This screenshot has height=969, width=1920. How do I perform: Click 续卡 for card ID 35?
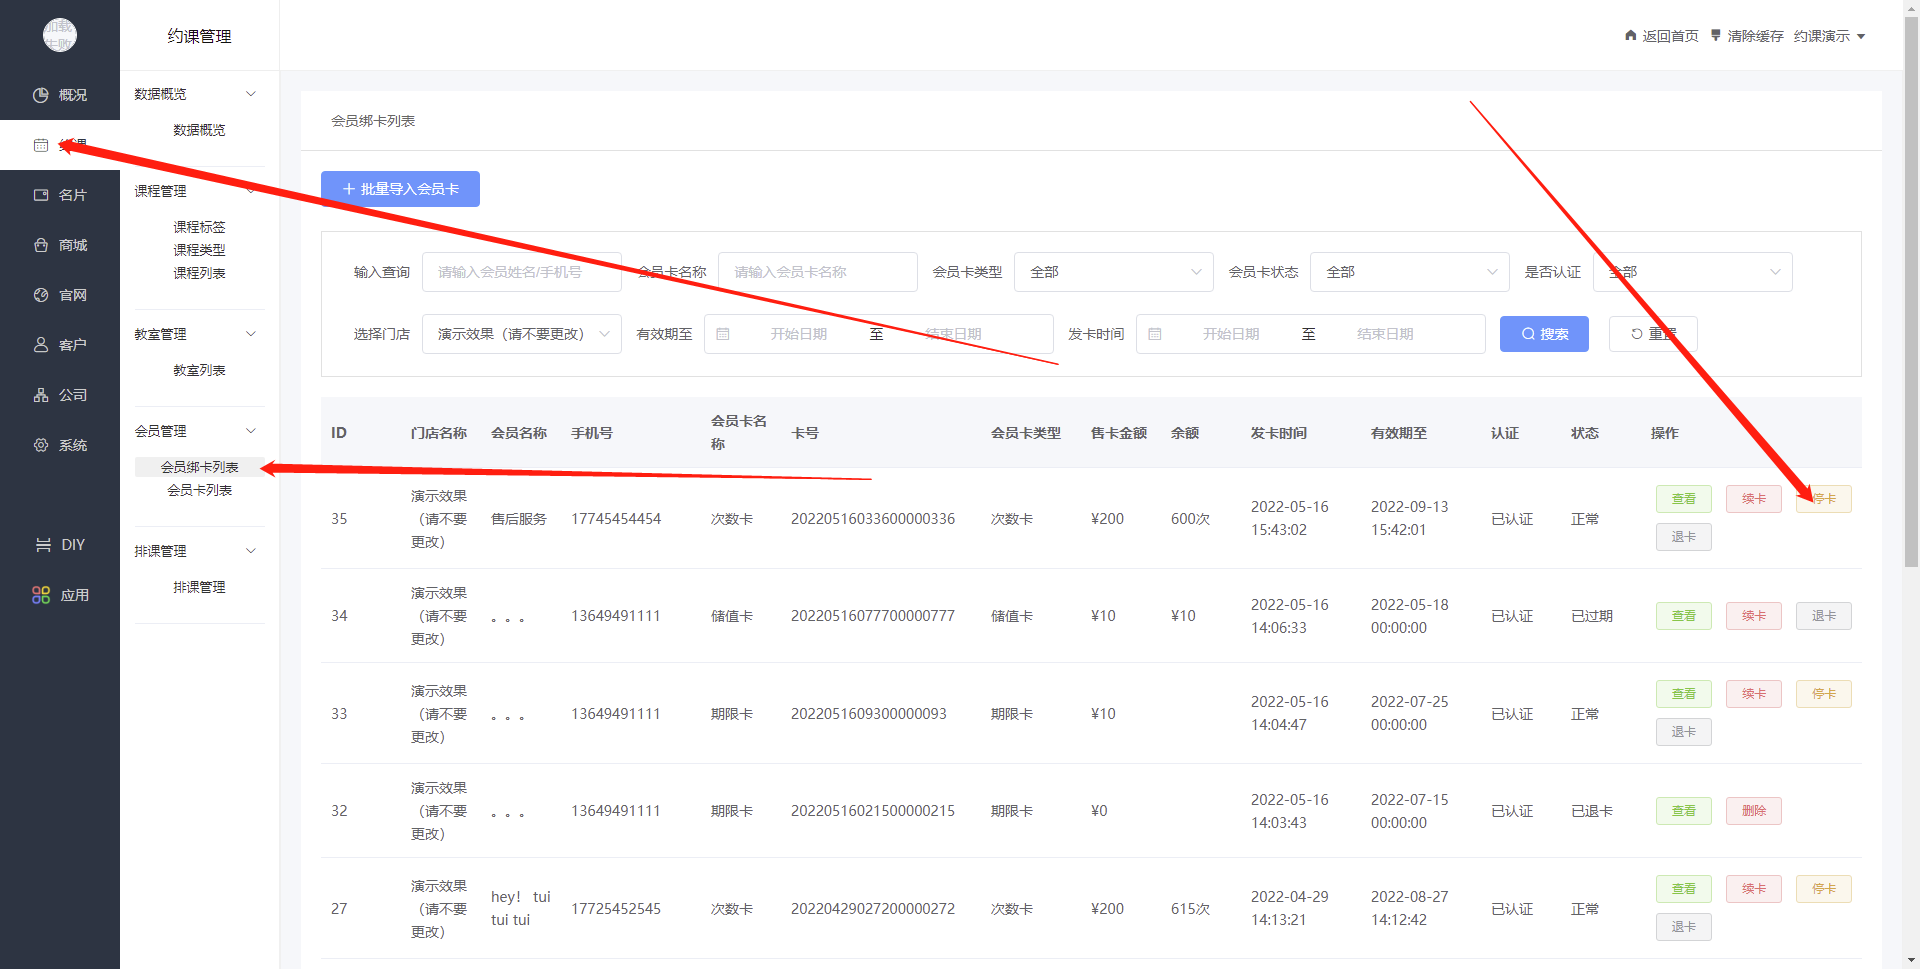(x=1754, y=499)
